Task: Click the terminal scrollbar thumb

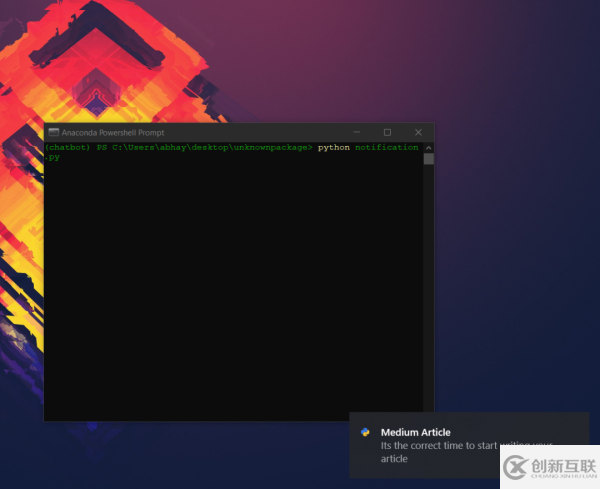Action: pyautogui.click(x=429, y=159)
